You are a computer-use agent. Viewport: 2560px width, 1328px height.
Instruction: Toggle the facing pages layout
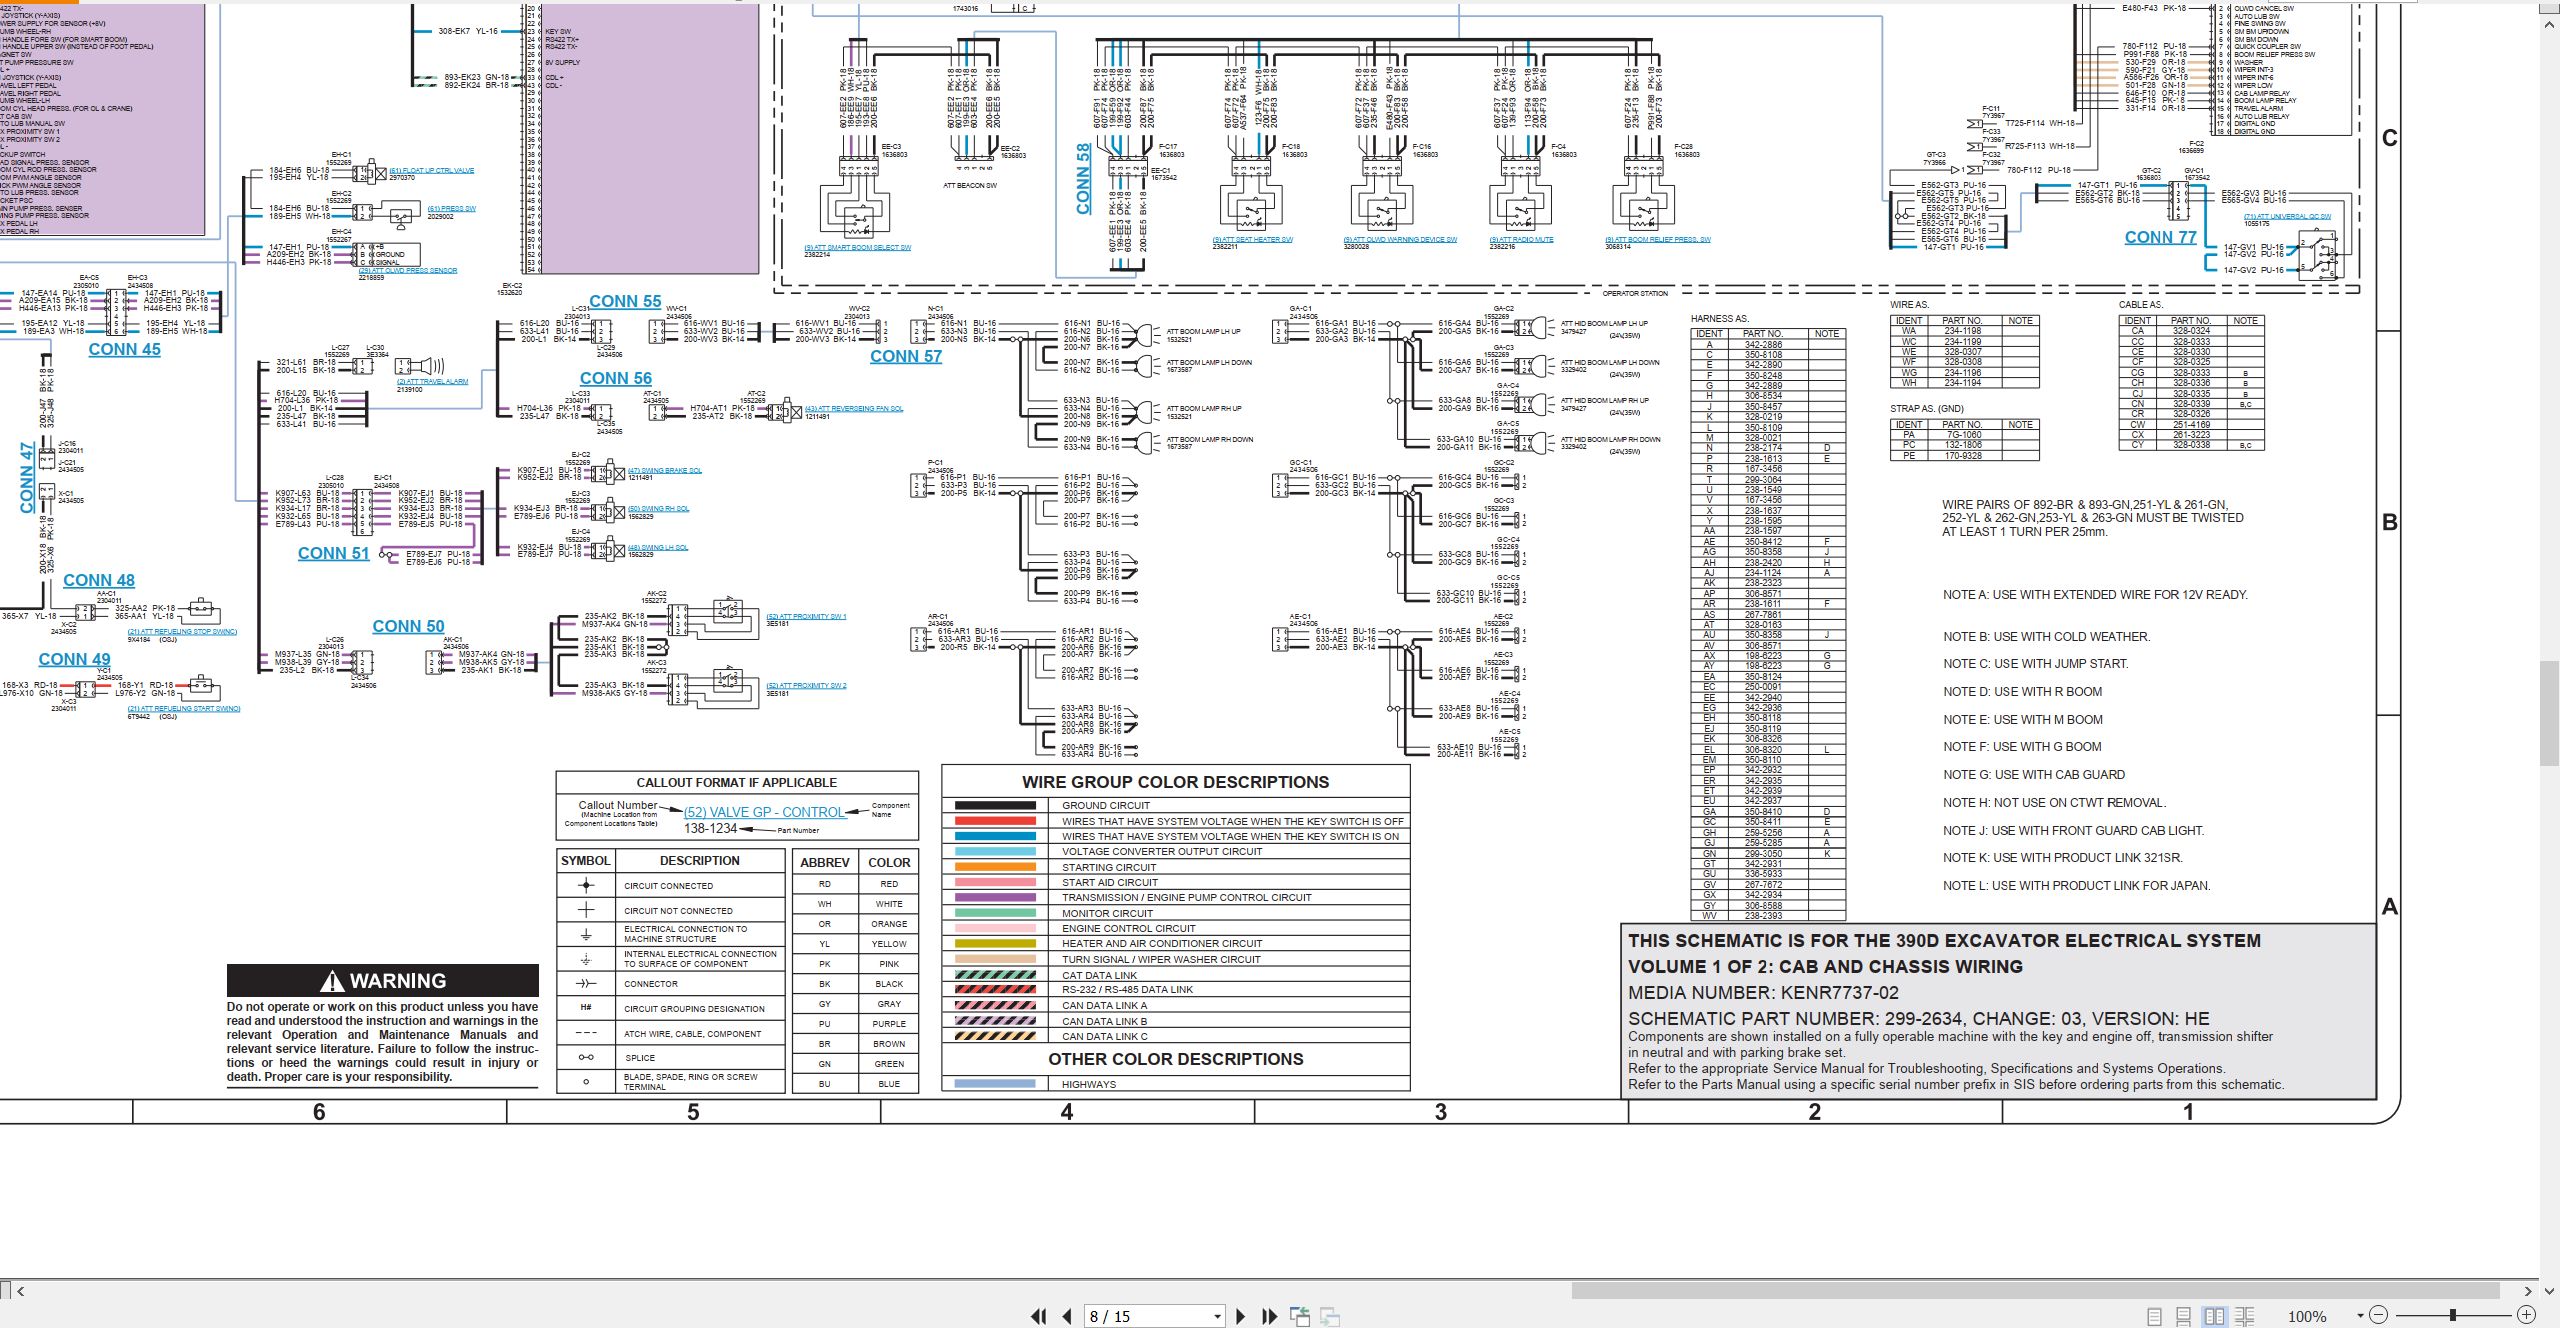click(x=2215, y=1316)
